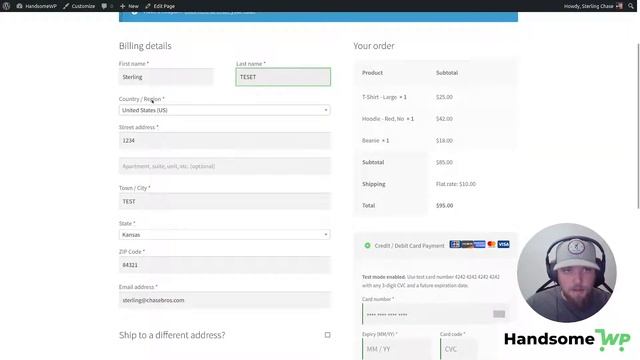Click the card brand icon in Card number field
This screenshot has width=640, height=360.
coord(499,314)
